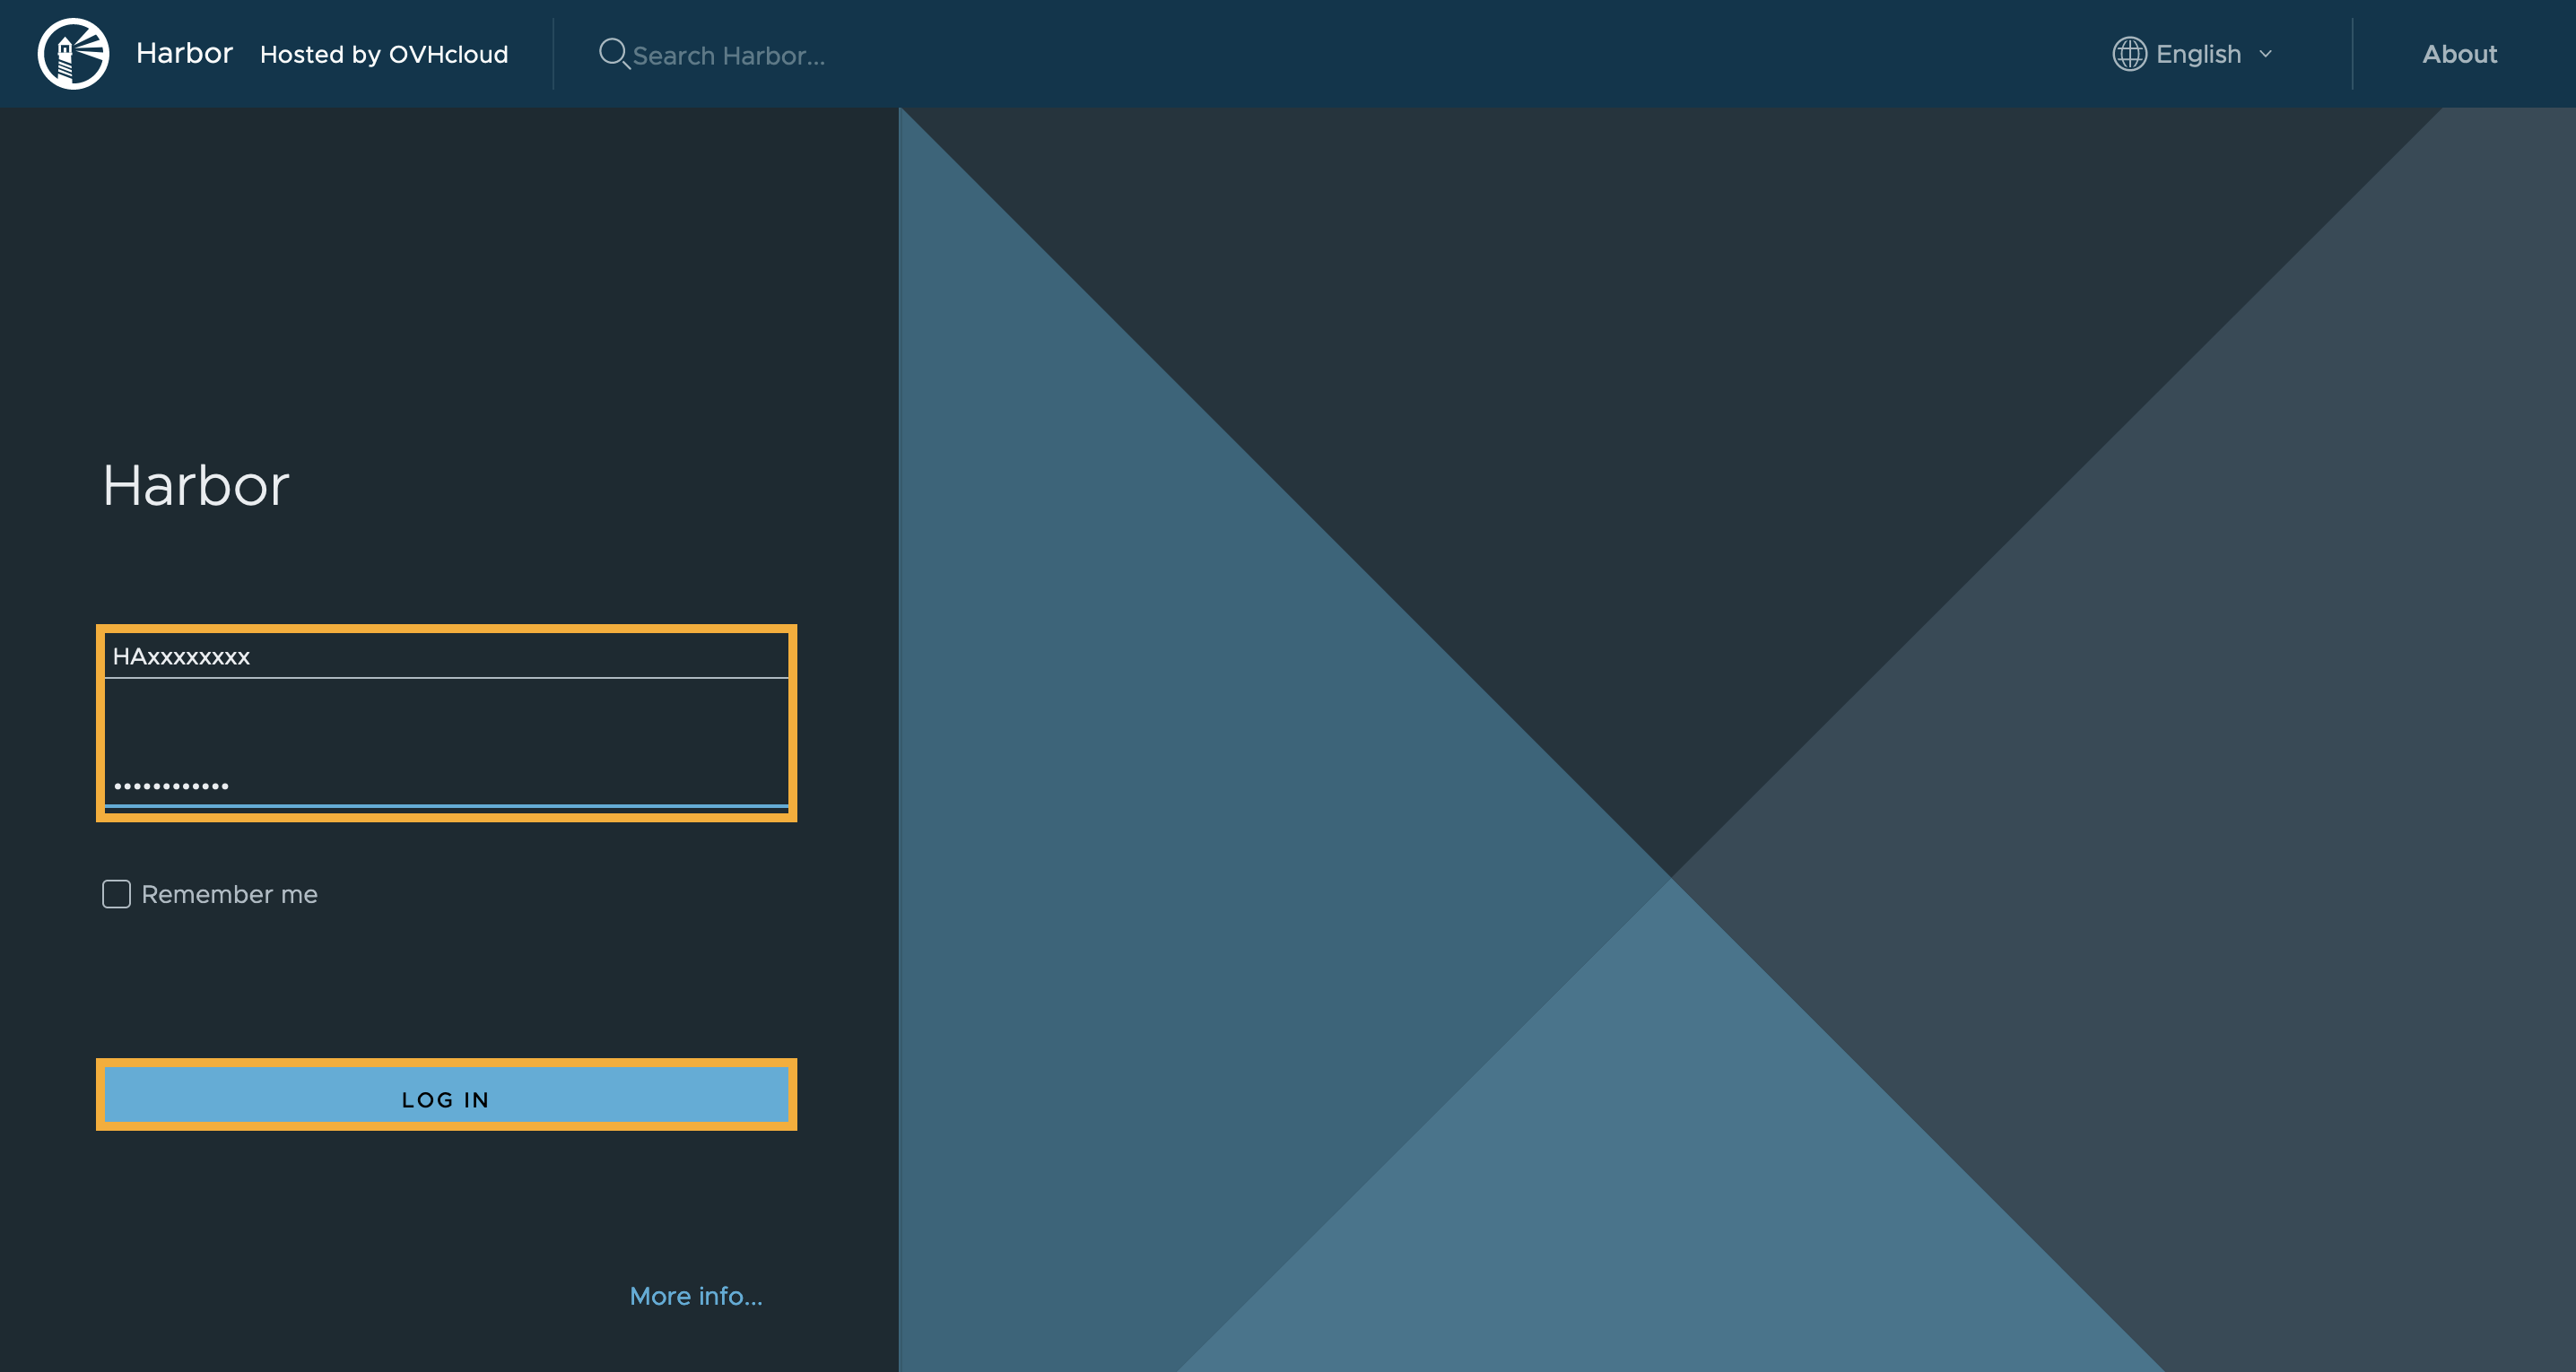The height and width of the screenshot is (1372, 2576).
Task: Click the username field containing HAxxxxxxxx
Action: [x=446, y=656]
